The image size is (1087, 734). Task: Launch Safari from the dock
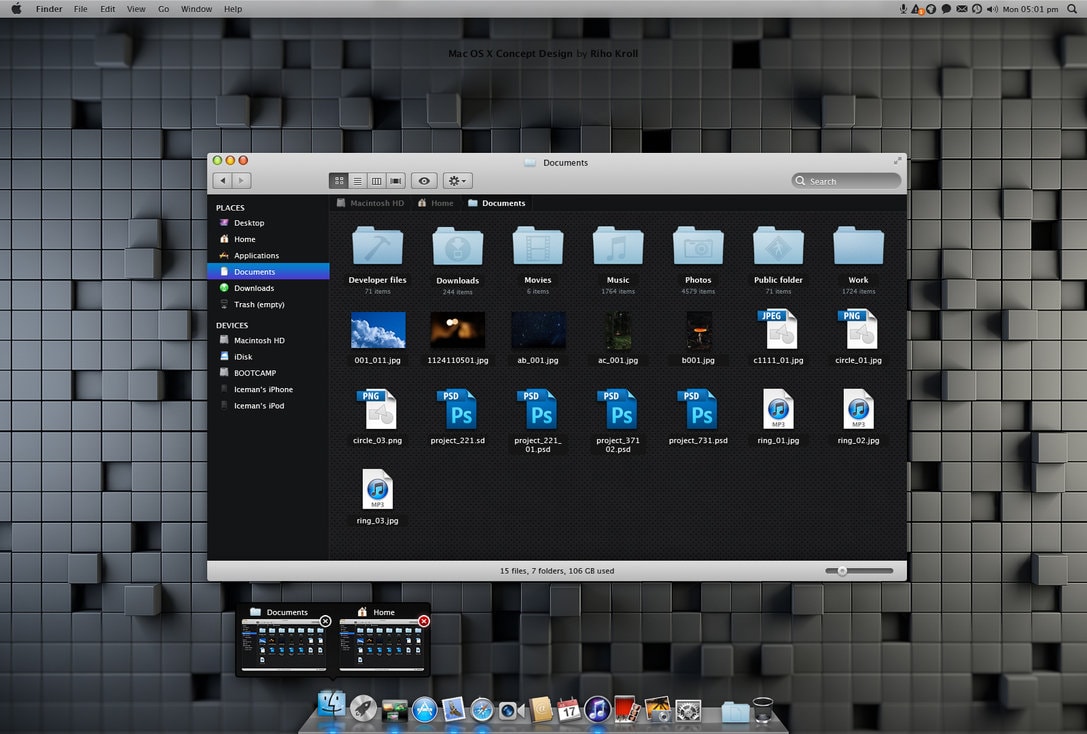point(482,710)
